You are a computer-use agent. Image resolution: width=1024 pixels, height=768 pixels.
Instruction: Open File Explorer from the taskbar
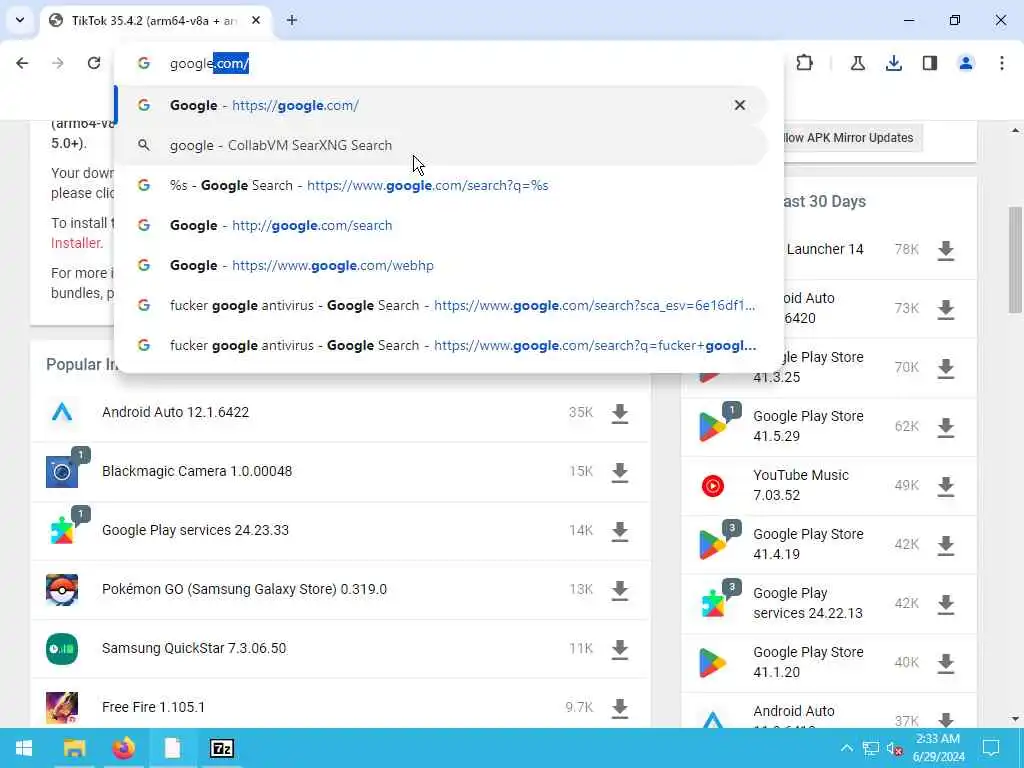tap(74, 748)
